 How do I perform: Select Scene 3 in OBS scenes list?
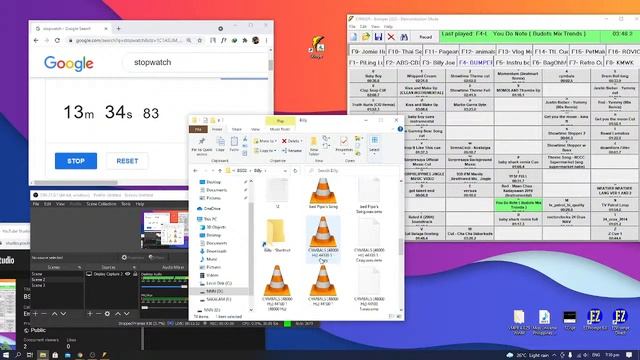[x=38, y=285]
